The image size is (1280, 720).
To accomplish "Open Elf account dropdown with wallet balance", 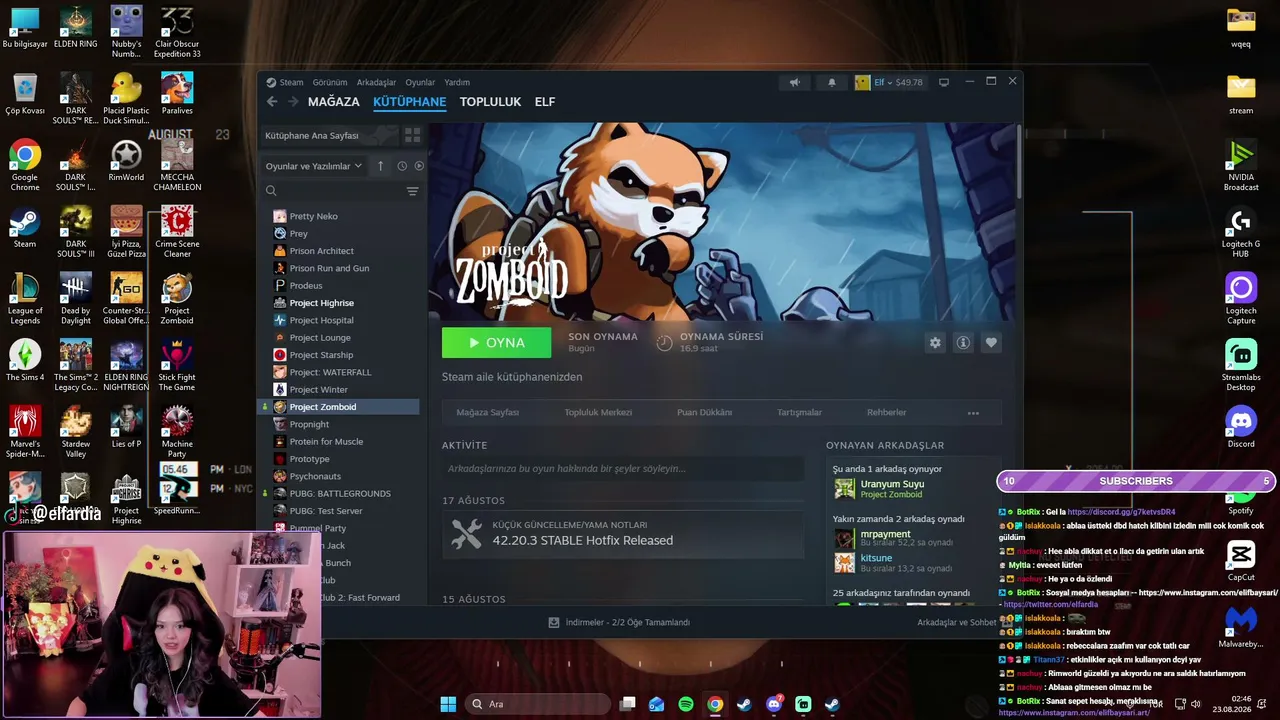I will (x=889, y=83).
